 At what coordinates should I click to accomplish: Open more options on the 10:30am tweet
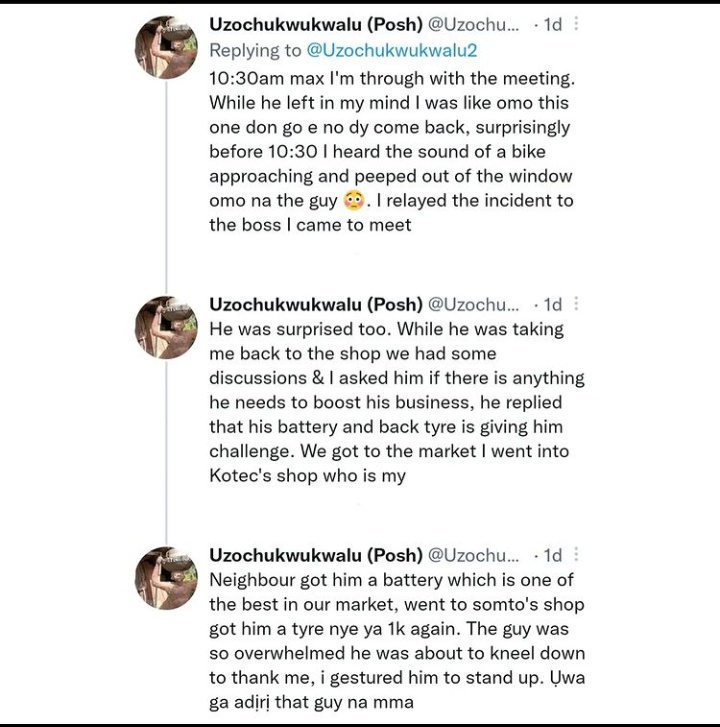[x=576, y=25]
